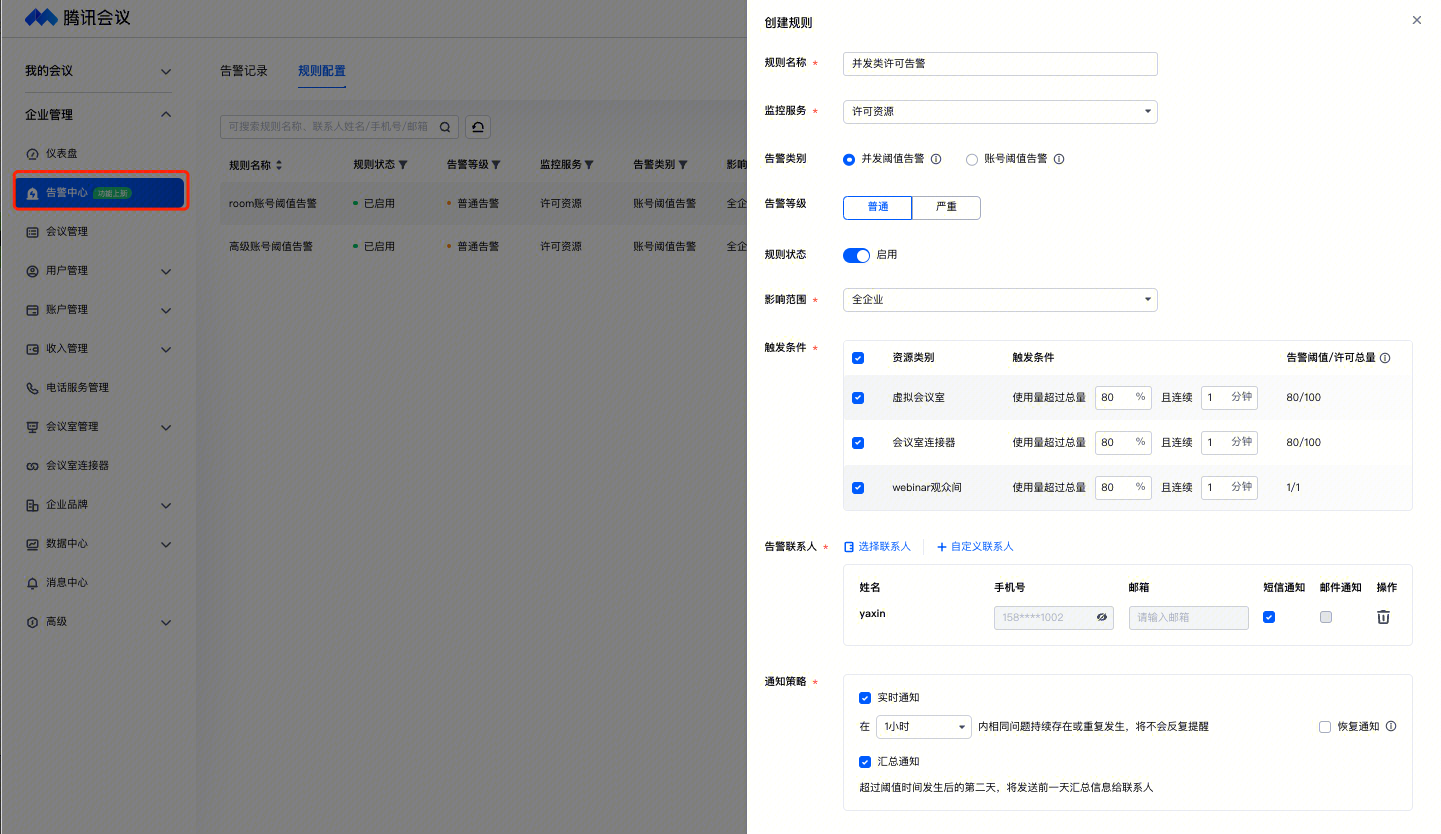Viewport: 1441px width, 834px height.
Task: Switch to the 告警记录 tab
Action: coord(244,71)
